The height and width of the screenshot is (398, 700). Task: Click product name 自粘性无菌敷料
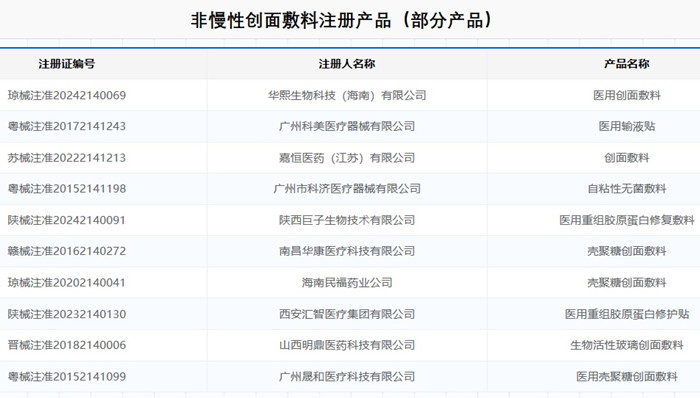click(x=627, y=189)
